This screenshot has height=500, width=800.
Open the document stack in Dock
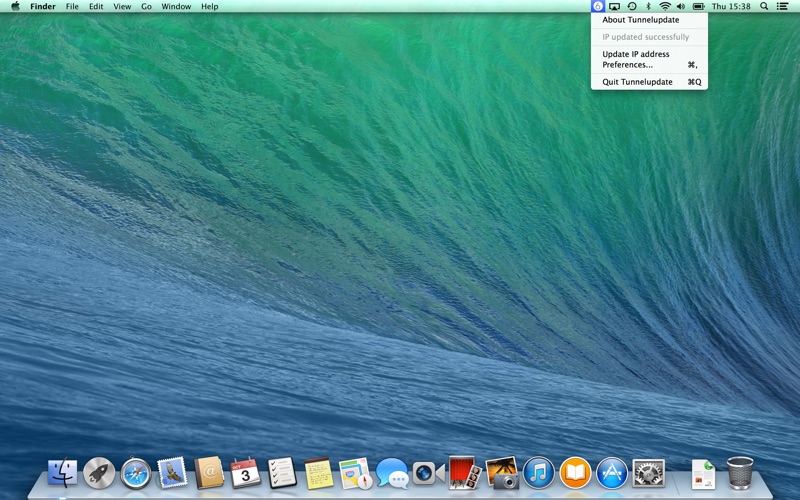[703, 474]
